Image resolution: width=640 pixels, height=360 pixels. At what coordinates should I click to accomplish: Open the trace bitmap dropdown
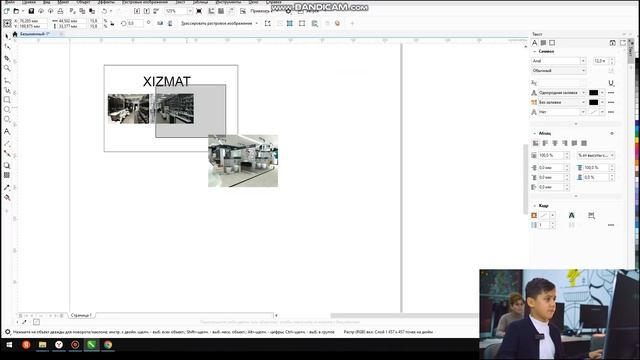click(x=257, y=24)
